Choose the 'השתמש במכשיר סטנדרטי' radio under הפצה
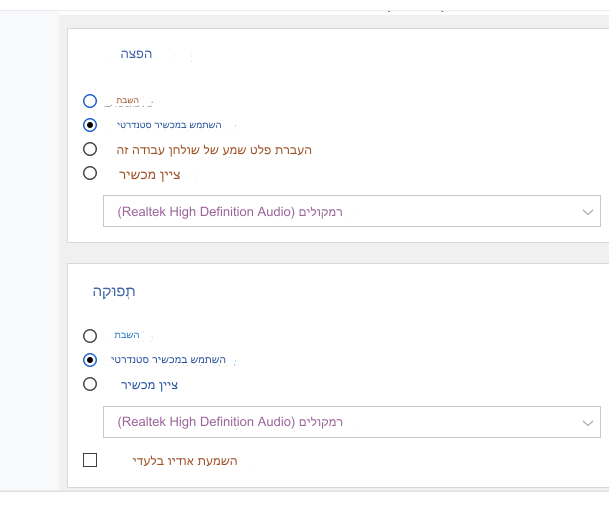Image resolution: width=609 pixels, height=527 pixels. 90,125
